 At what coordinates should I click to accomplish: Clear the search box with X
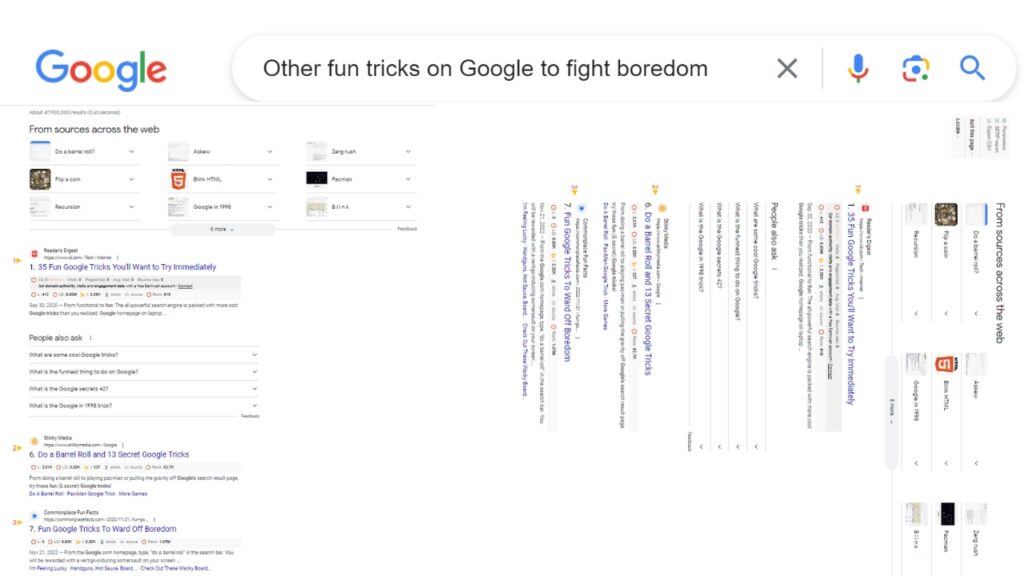click(787, 68)
